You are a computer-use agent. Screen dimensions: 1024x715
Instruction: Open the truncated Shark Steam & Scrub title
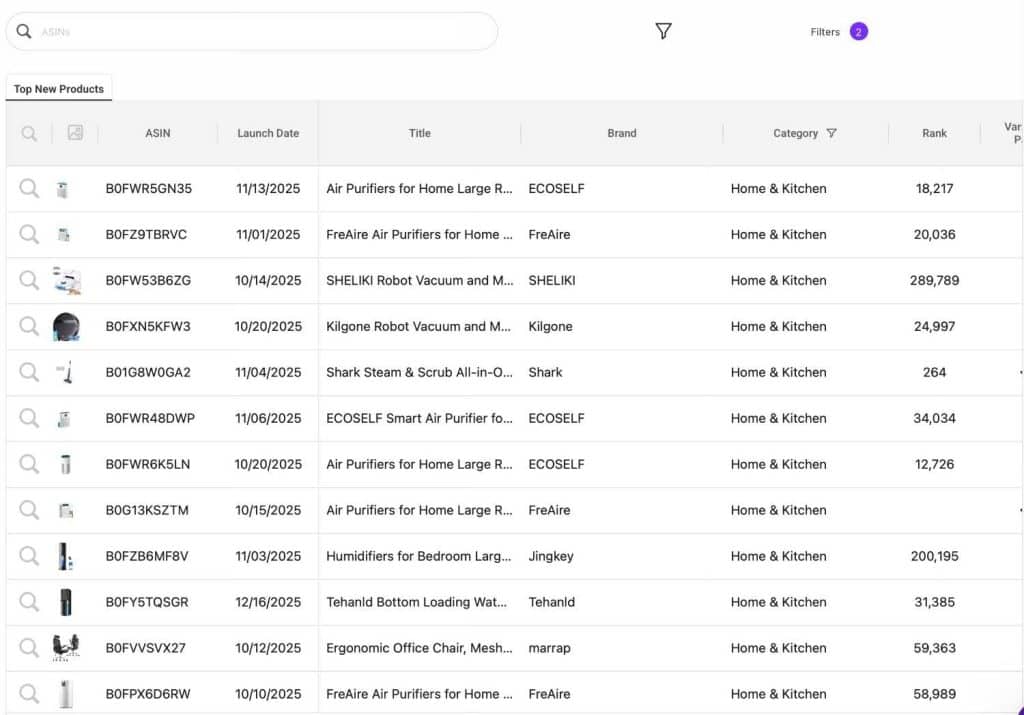pos(419,372)
